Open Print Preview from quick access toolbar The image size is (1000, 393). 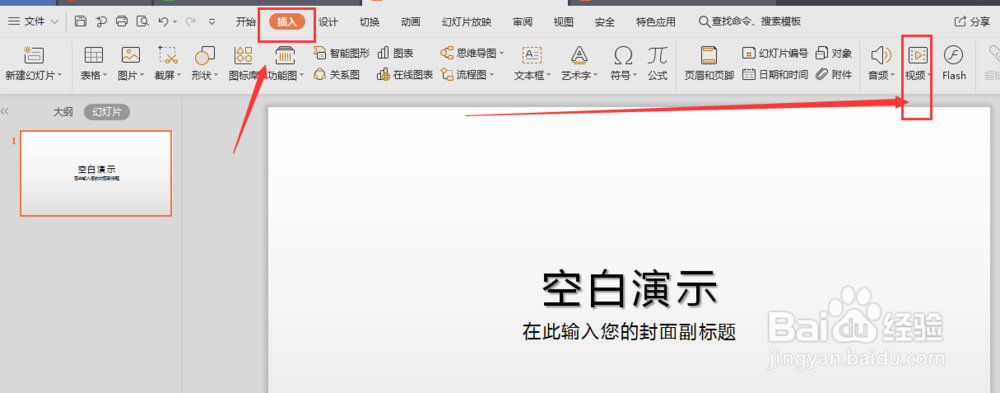(142, 22)
